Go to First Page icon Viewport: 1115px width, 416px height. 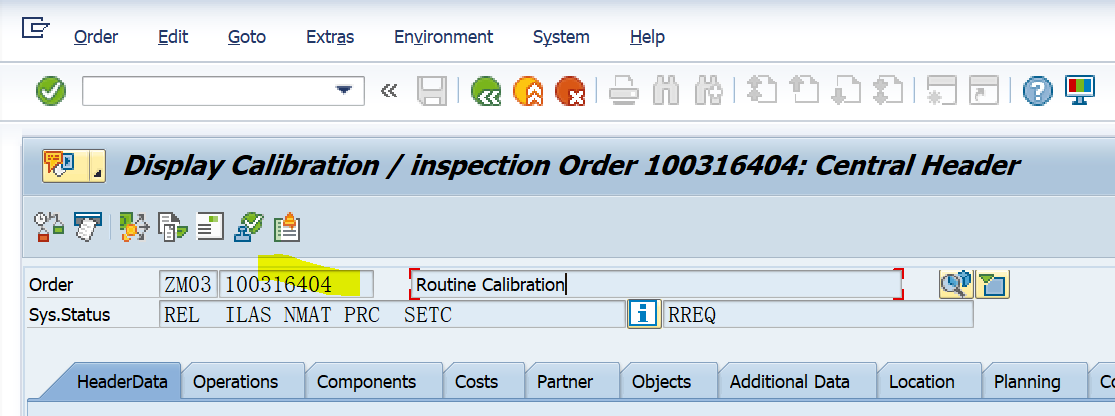click(x=761, y=91)
